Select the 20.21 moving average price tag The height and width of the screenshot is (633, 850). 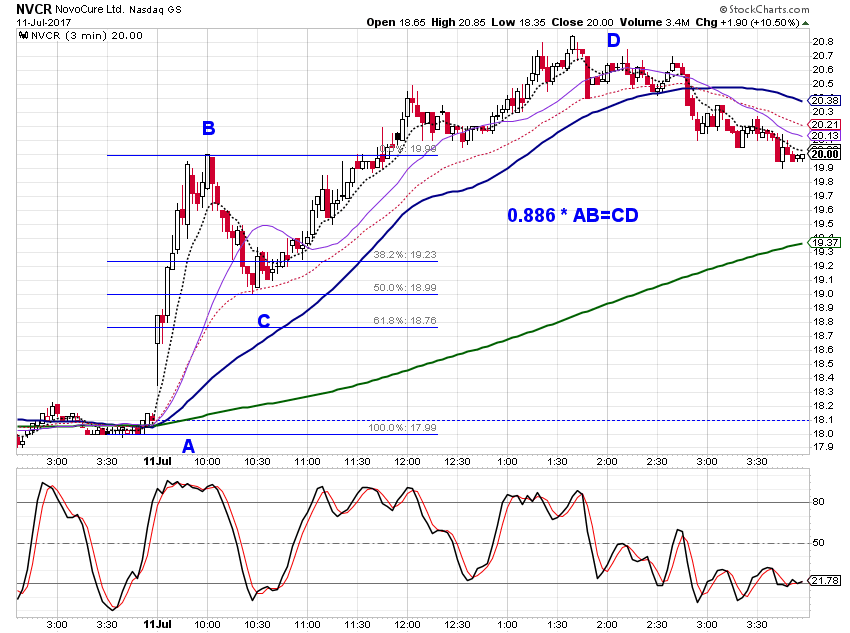coord(825,125)
